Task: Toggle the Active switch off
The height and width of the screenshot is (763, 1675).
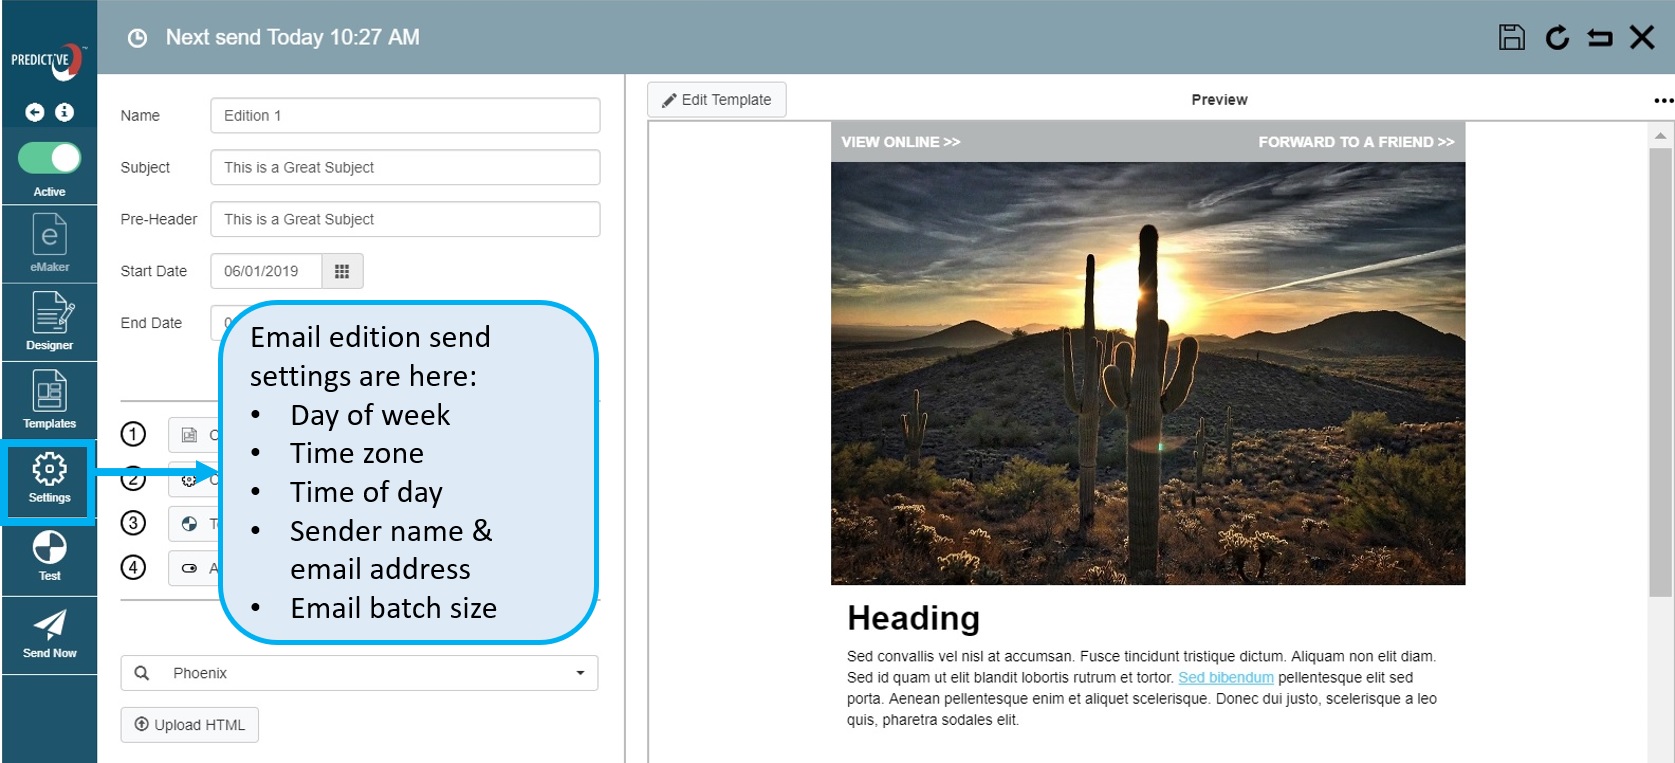Action: (x=50, y=158)
